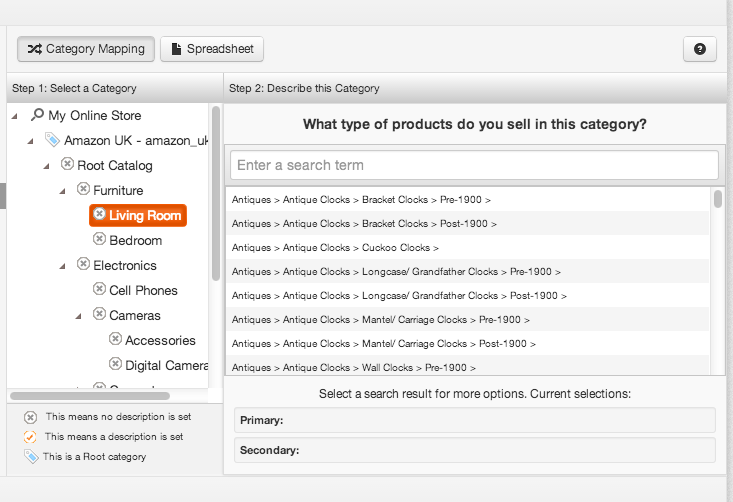Collapse the Cameras node
This screenshot has width=733, height=502.
[x=78, y=316]
